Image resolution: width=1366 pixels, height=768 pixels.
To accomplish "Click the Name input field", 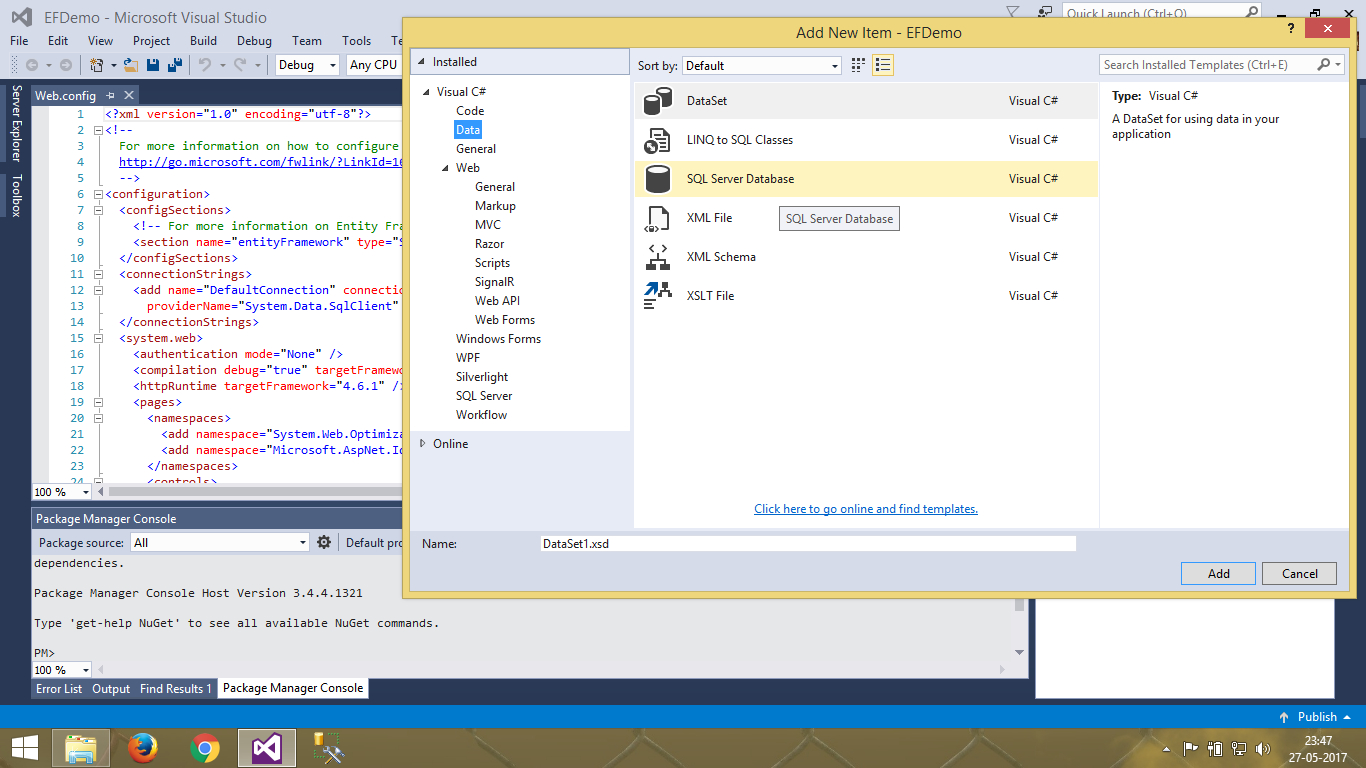I will (808, 544).
